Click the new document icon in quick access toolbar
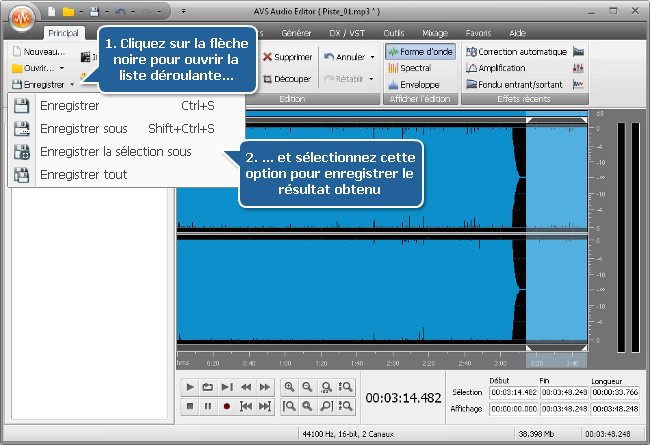This screenshot has width=650, height=445. (52, 12)
